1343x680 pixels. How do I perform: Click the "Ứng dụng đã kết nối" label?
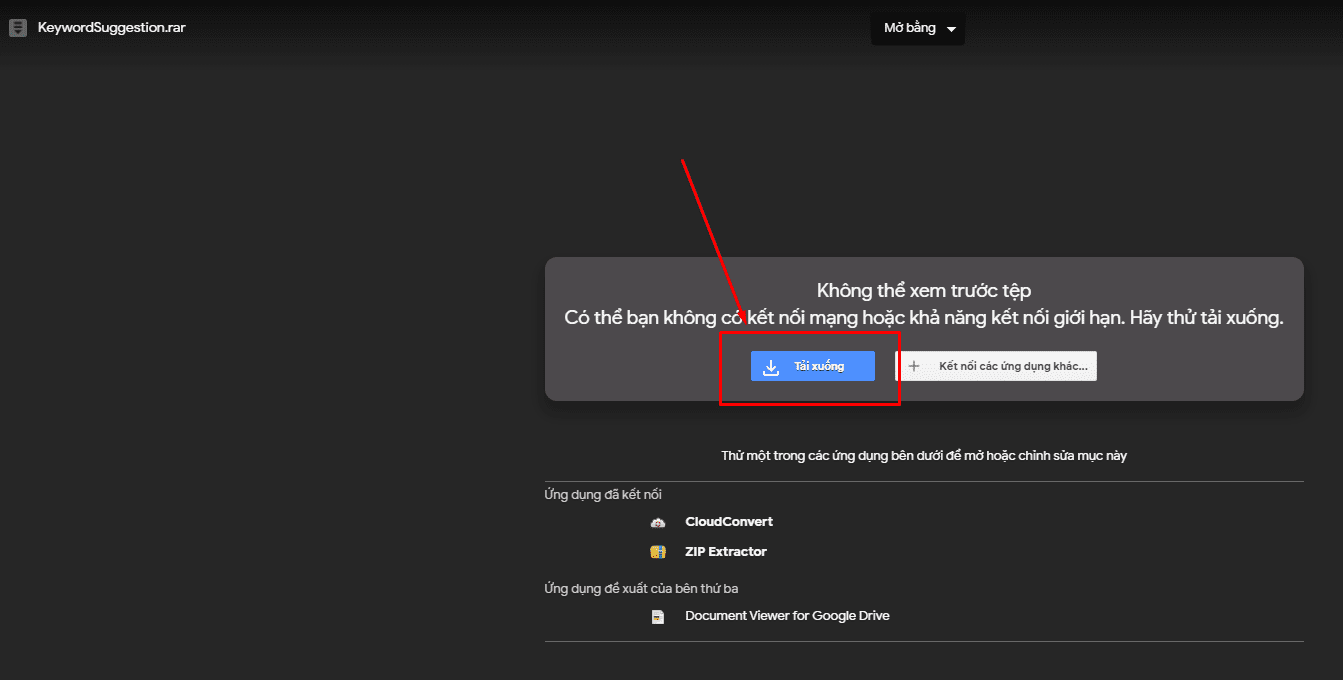click(x=603, y=495)
